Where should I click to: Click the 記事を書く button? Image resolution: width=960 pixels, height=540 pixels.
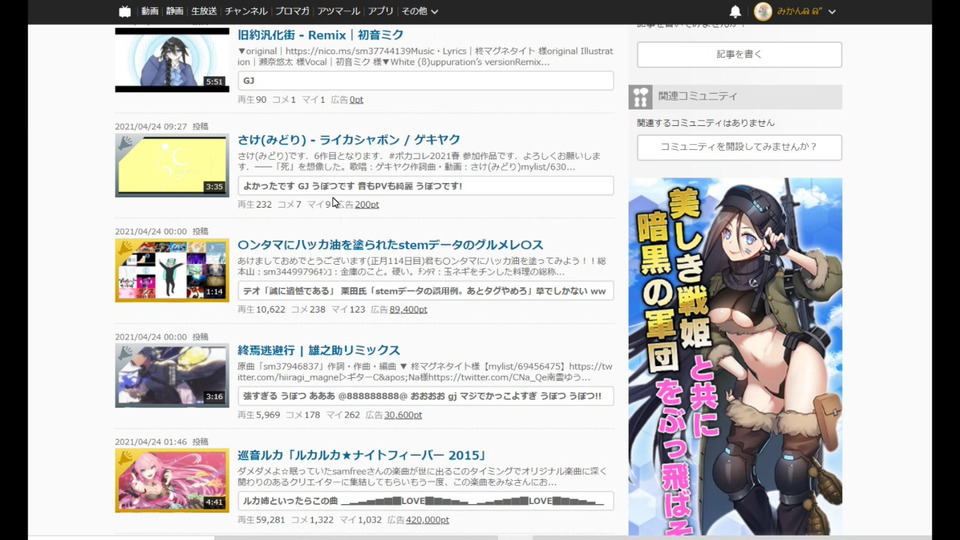point(739,54)
